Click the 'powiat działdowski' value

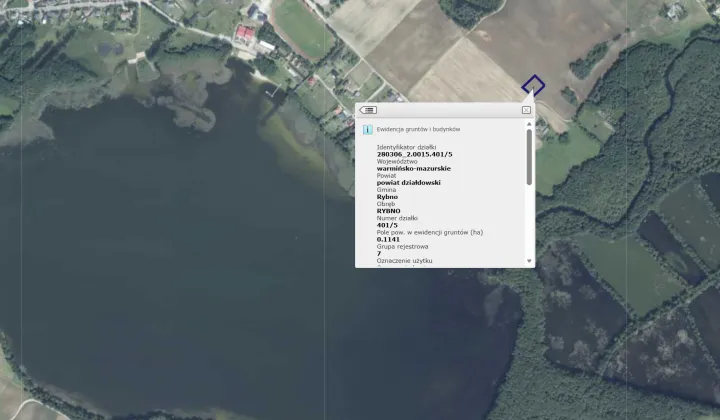coord(409,183)
